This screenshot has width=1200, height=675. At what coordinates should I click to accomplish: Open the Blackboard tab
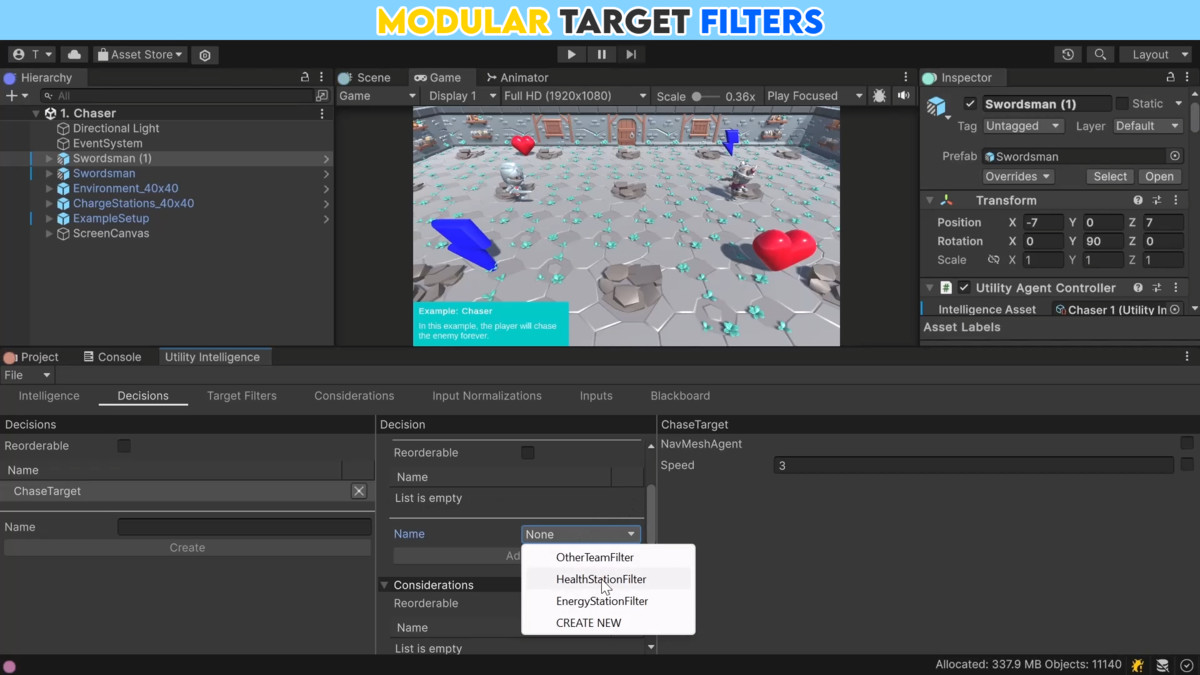tap(680, 396)
